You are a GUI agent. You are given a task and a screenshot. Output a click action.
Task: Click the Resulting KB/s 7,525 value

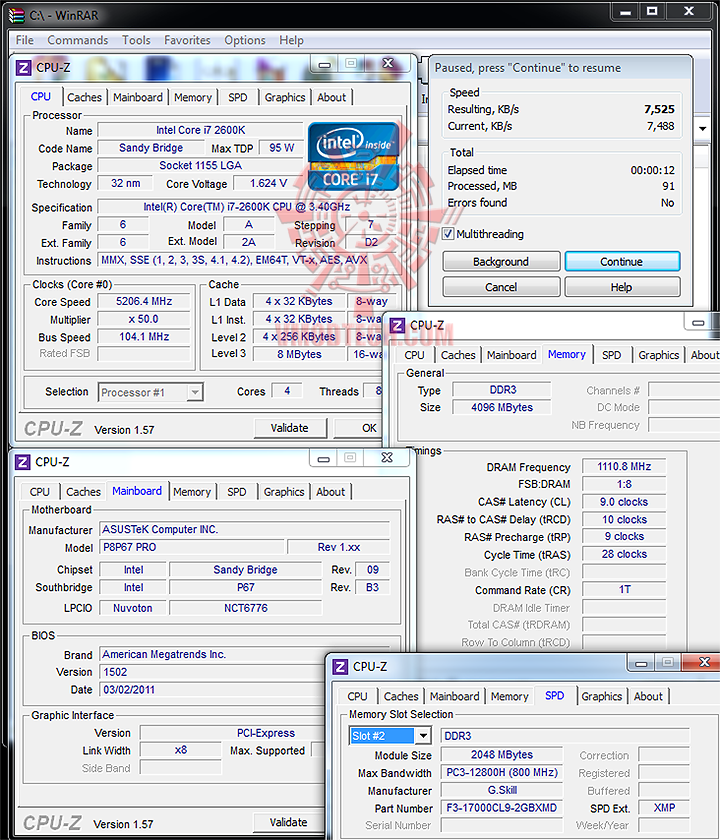click(659, 109)
